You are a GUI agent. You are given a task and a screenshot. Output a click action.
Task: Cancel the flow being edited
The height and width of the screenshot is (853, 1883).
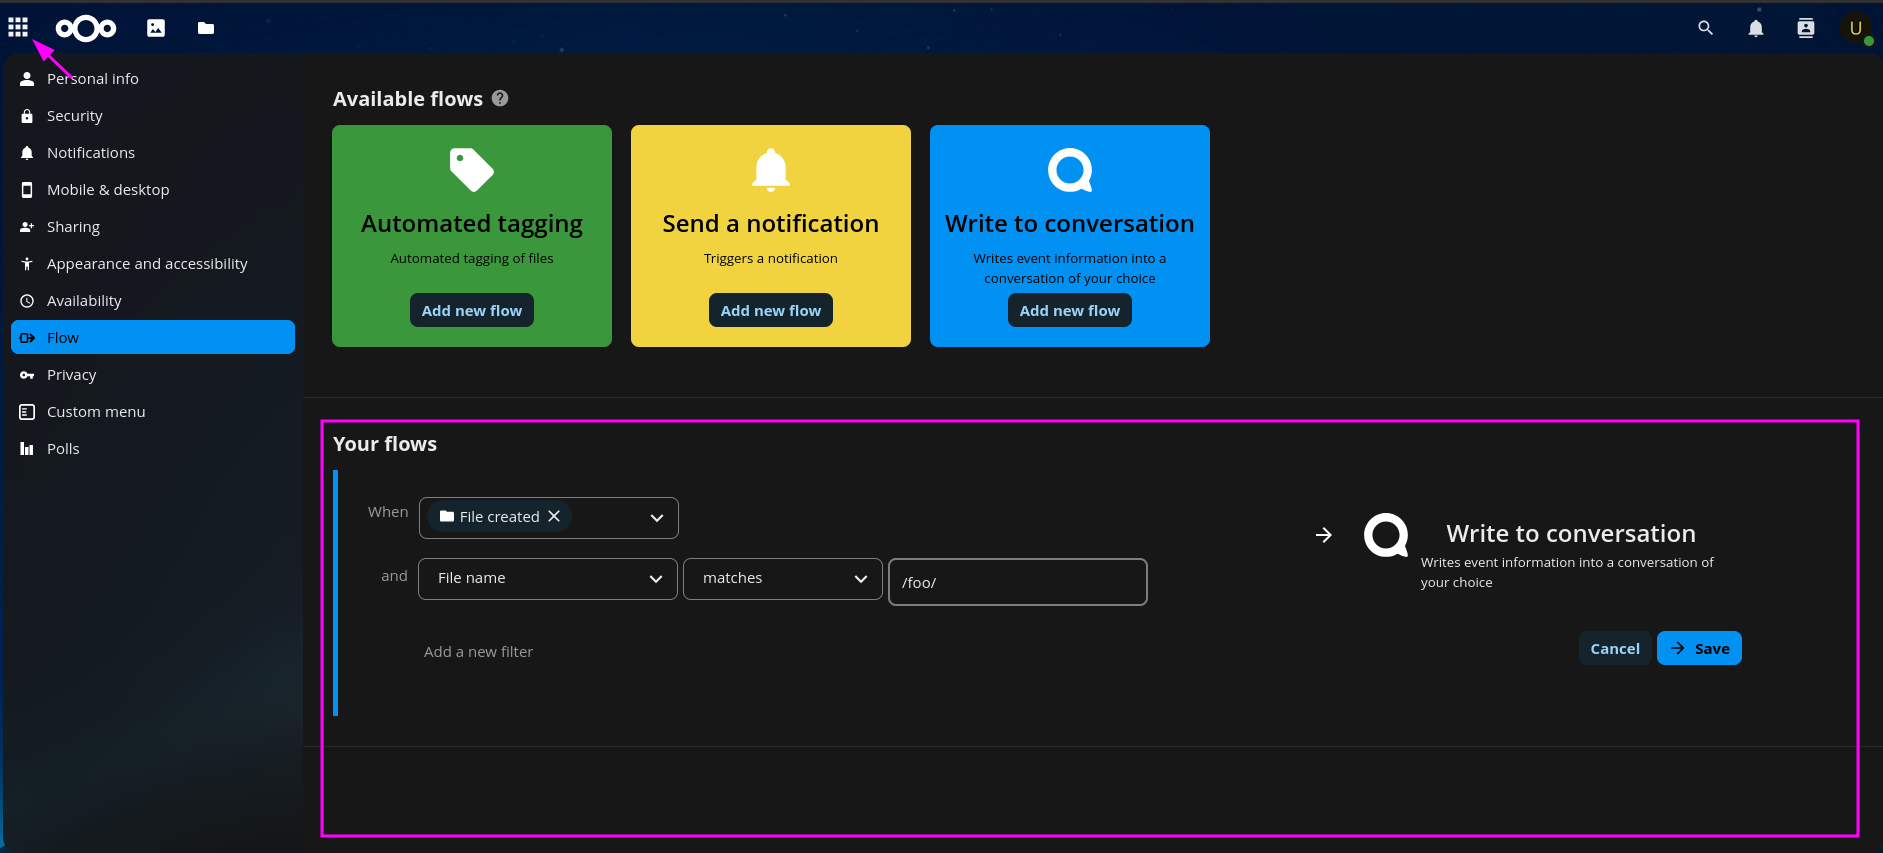pyautogui.click(x=1615, y=648)
